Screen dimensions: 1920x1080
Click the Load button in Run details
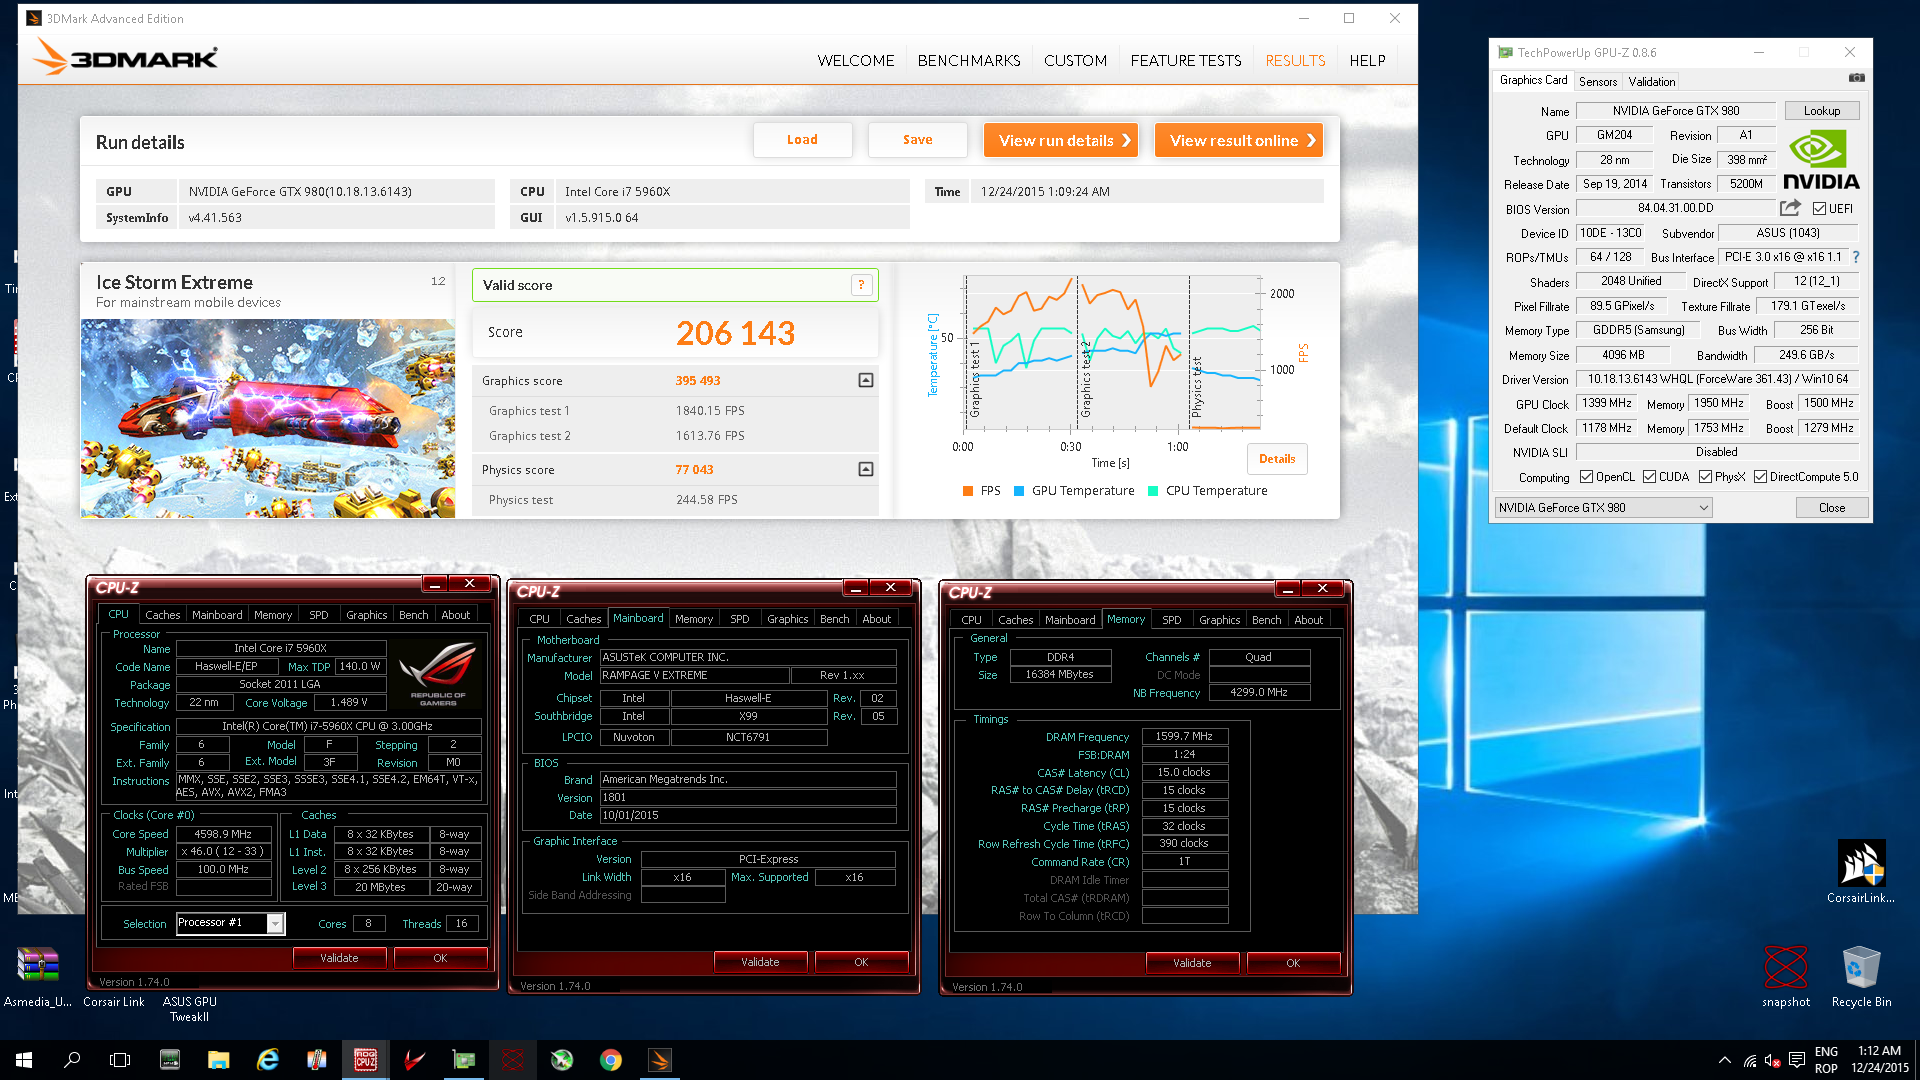[x=802, y=140]
